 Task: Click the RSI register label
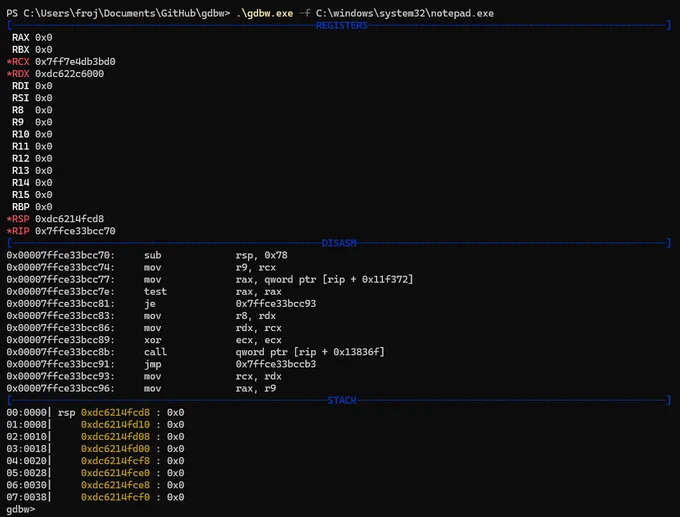20,98
